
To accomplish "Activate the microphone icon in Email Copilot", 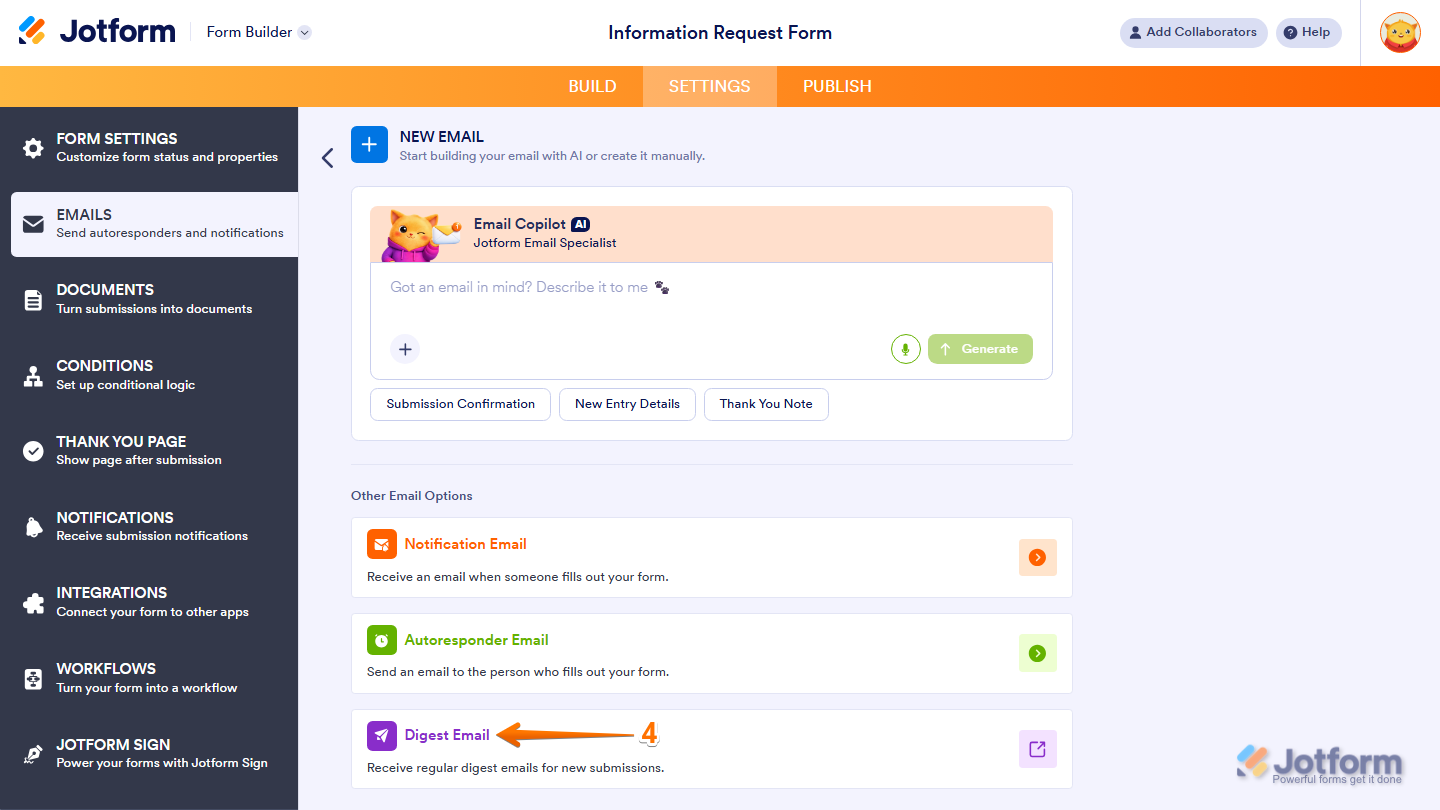I will tap(905, 348).
